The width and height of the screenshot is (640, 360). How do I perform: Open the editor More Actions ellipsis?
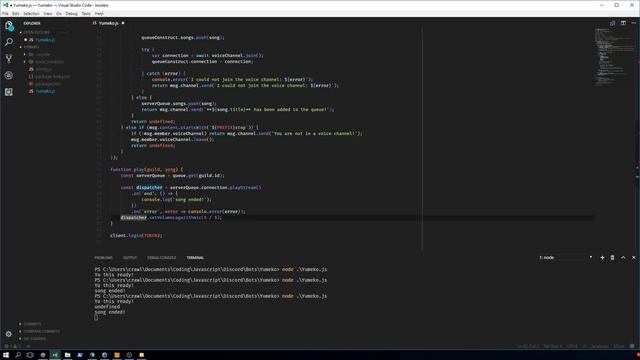point(633,23)
